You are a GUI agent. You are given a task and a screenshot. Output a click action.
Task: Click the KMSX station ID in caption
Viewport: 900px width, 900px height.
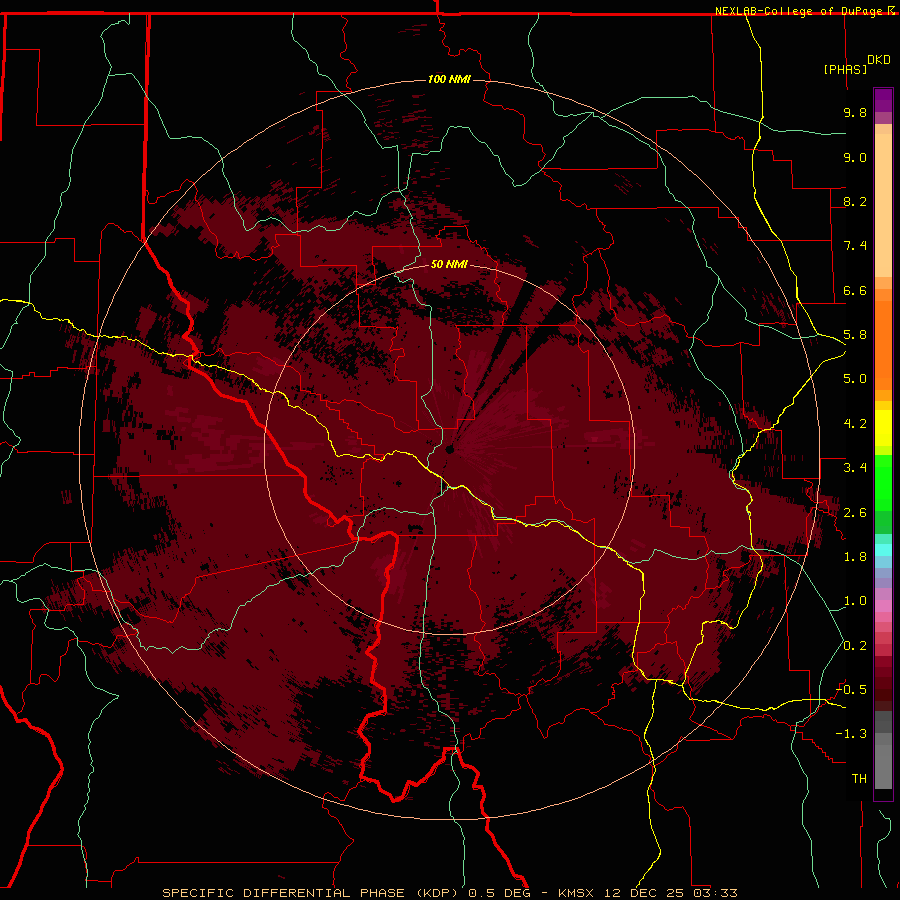point(577,893)
